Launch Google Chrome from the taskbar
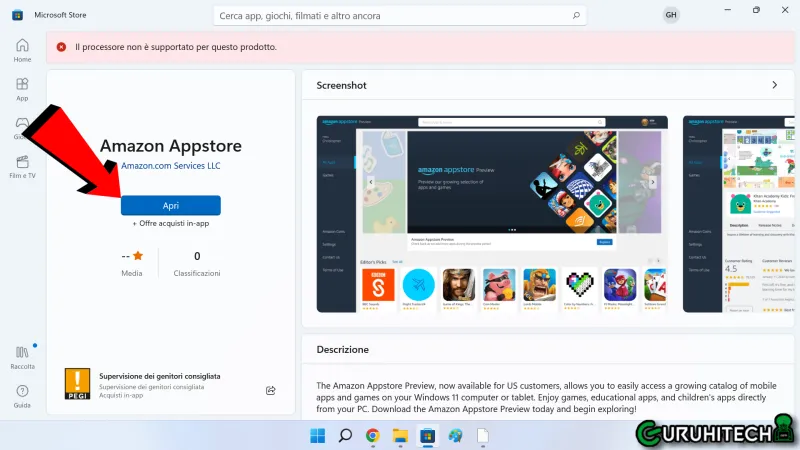This screenshot has width=800, height=450. (372, 436)
